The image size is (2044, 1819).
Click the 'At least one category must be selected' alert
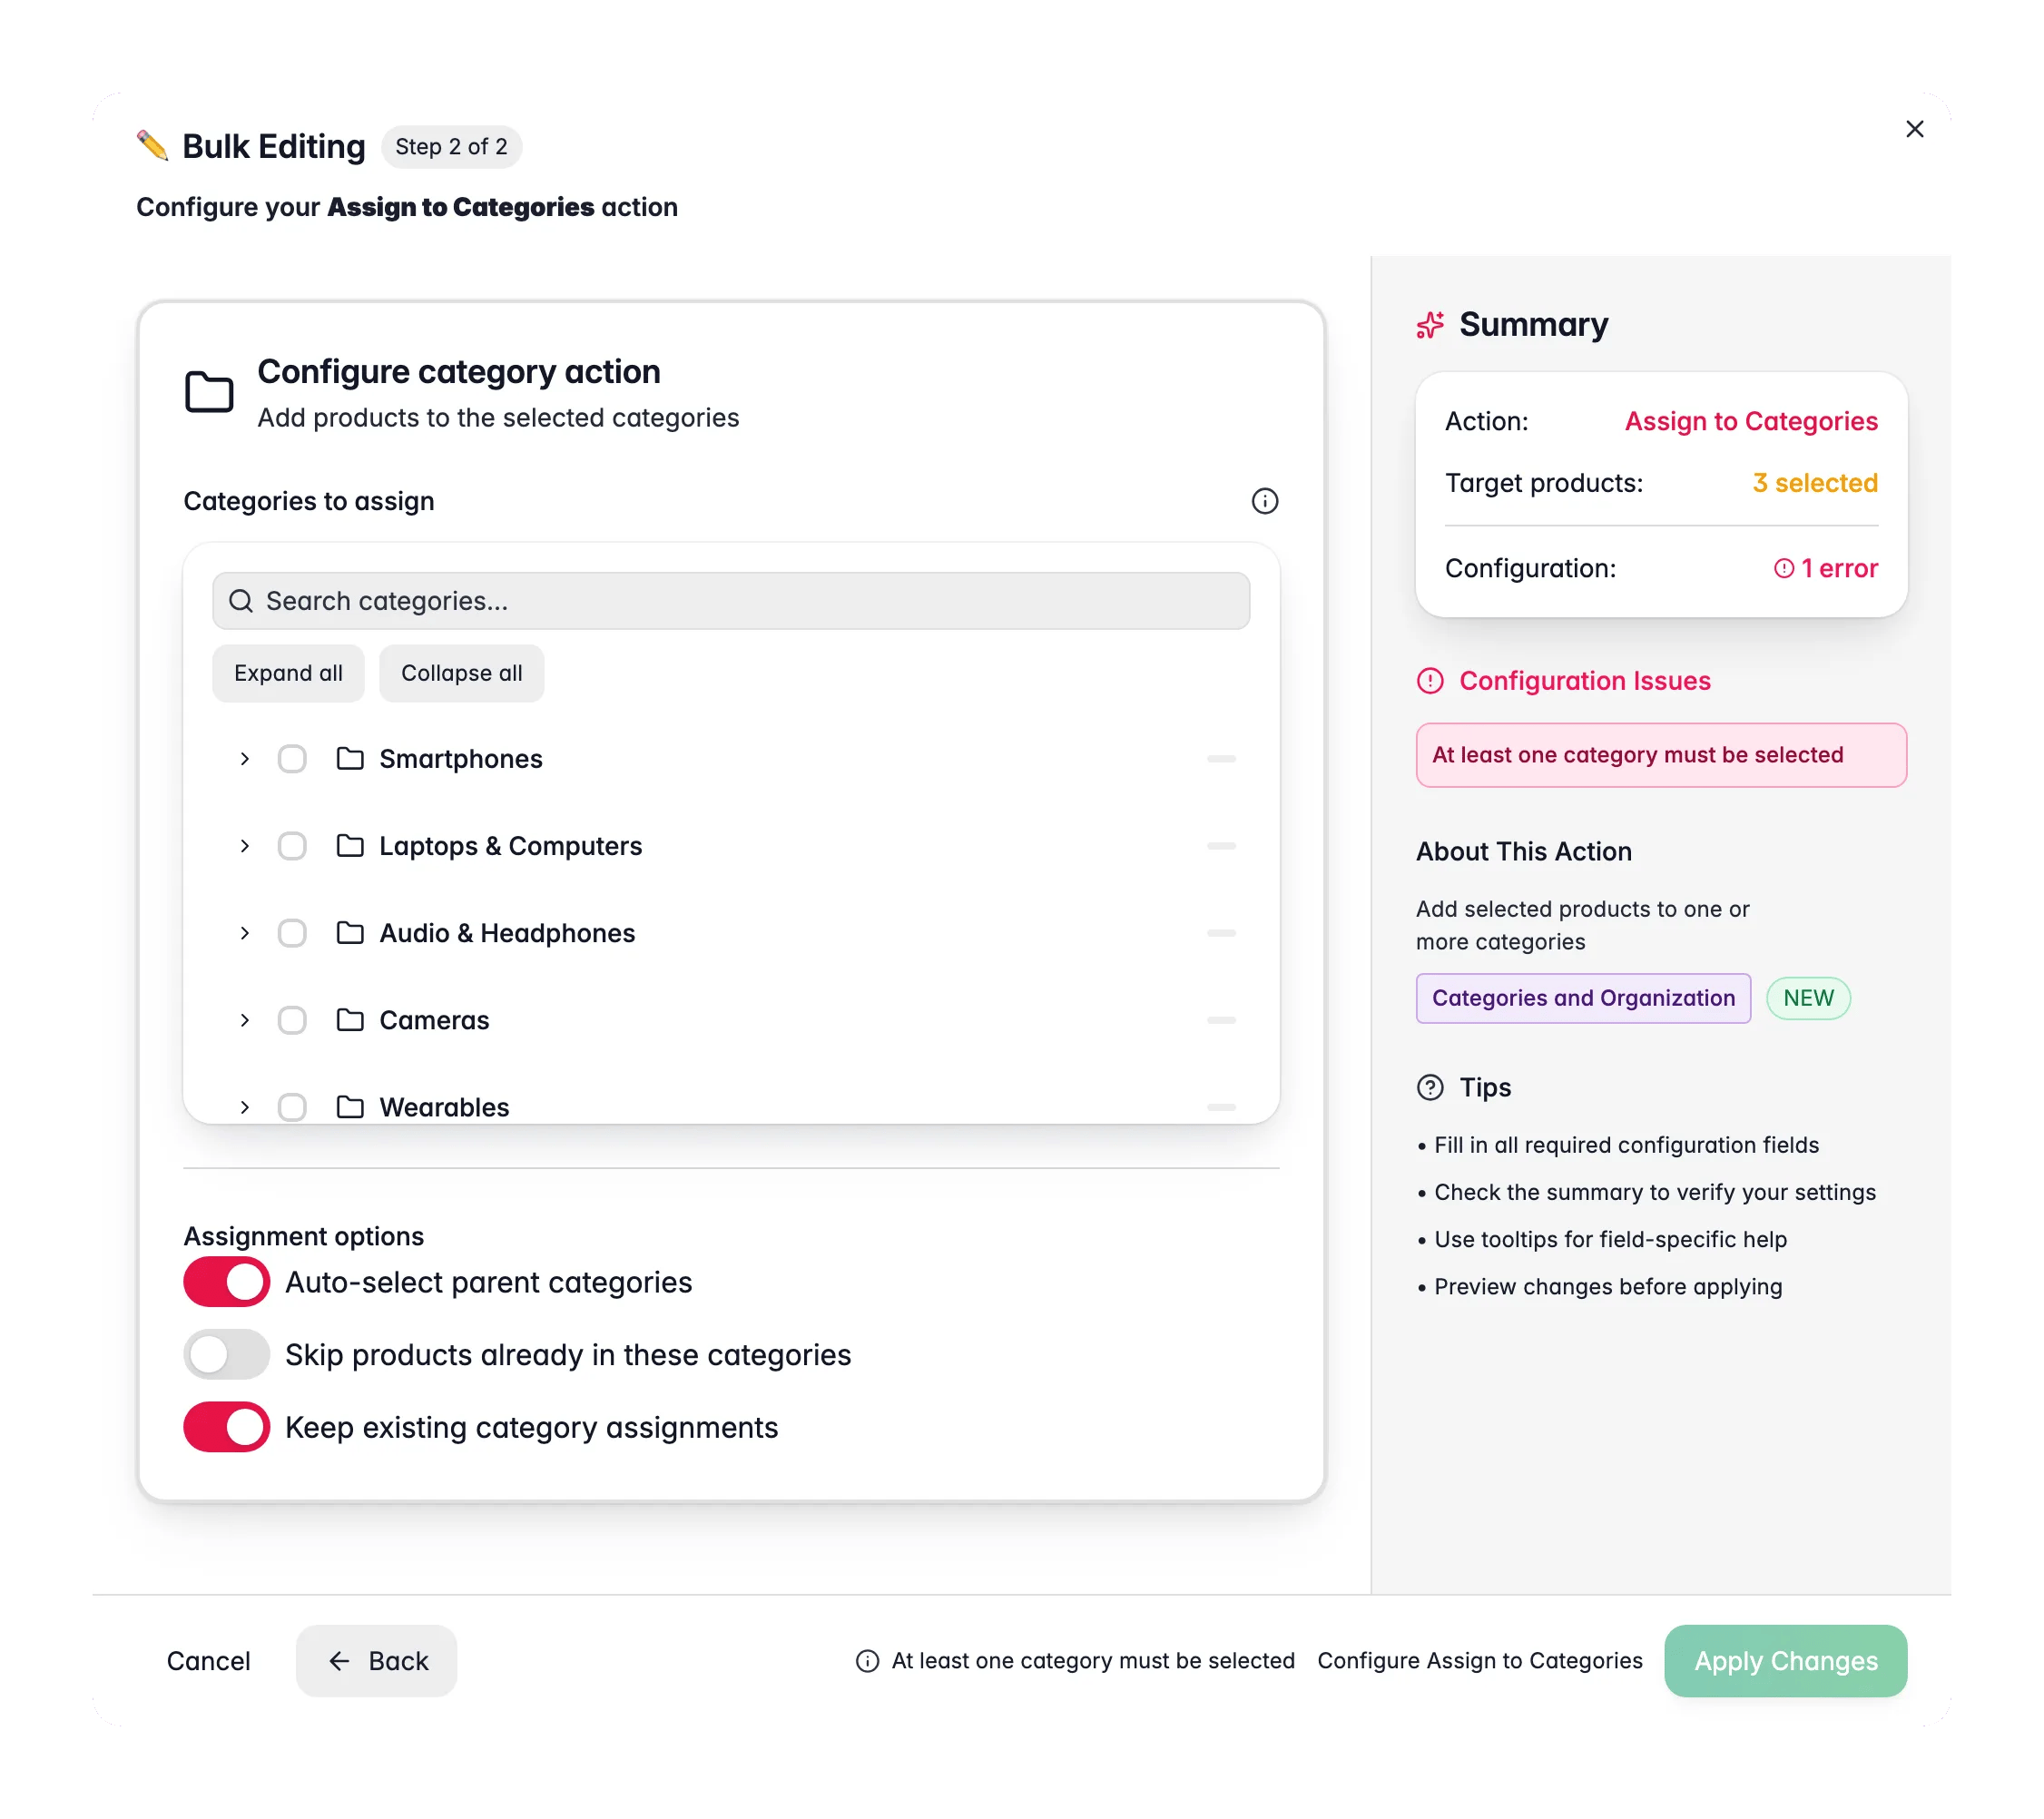click(1661, 755)
